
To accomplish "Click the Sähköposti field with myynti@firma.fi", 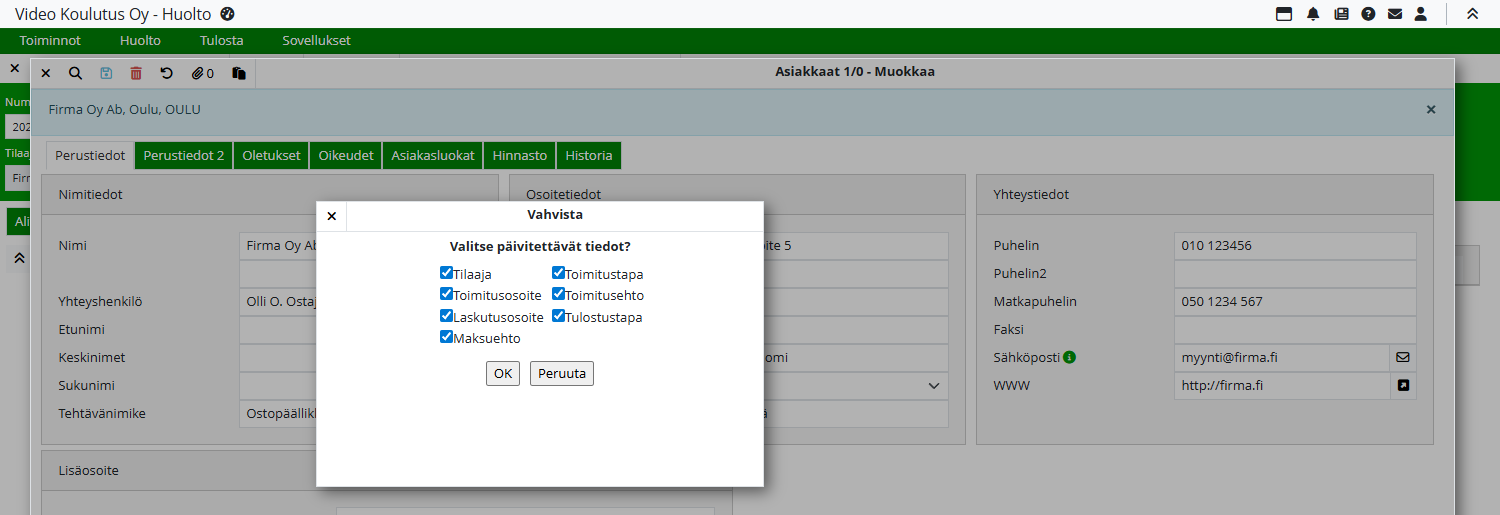I will tap(1282, 357).
